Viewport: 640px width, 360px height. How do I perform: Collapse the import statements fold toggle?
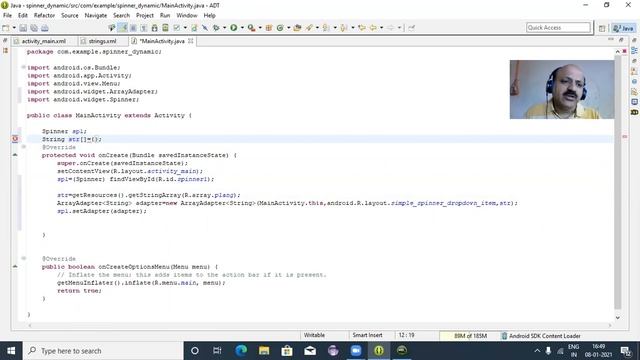point(23,67)
